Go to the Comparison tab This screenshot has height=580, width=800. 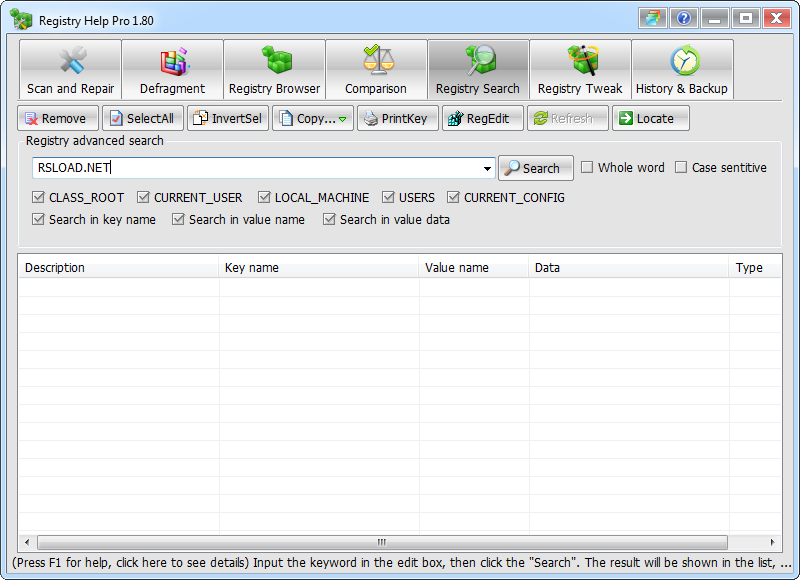tap(376, 69)
